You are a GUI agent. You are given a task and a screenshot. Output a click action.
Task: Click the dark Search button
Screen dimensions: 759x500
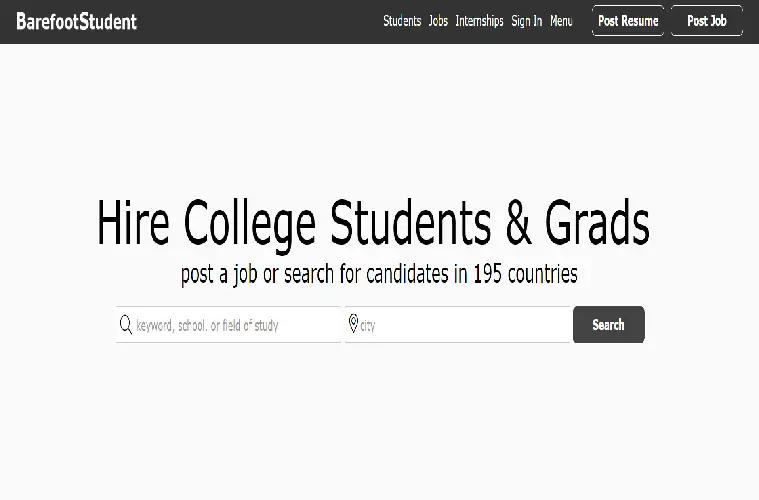[608, 324]
